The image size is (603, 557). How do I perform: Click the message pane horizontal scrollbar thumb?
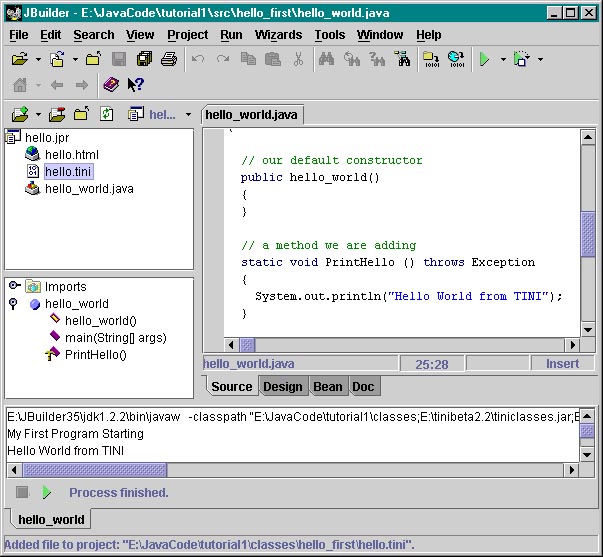coord(94,470)
